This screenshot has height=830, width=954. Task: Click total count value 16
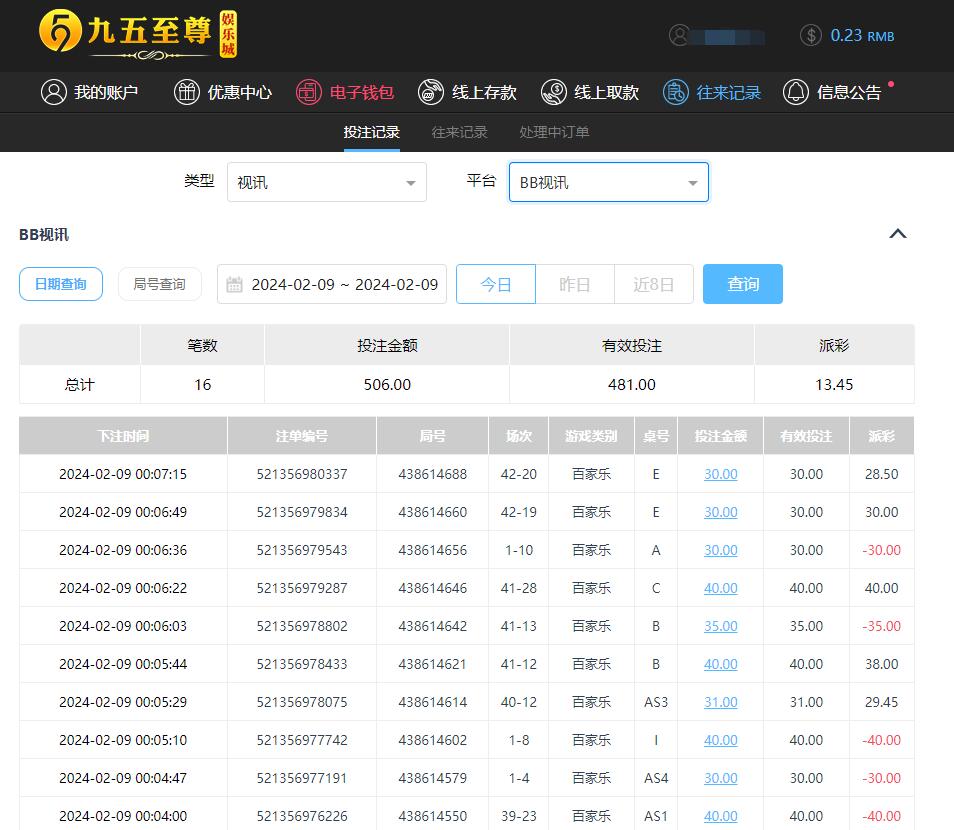(x=203, y=385)
